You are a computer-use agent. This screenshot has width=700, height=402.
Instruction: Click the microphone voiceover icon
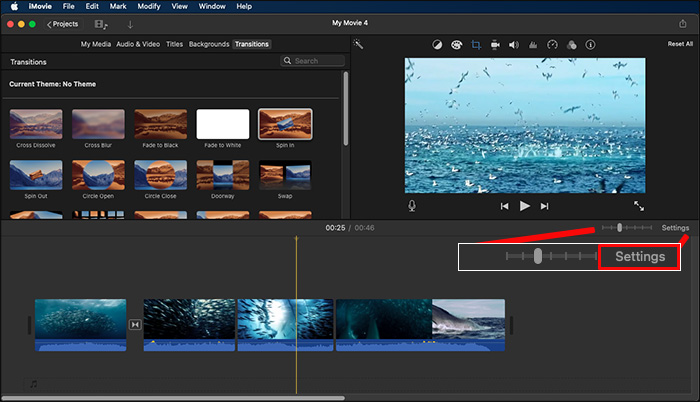(x=412, y=205)
